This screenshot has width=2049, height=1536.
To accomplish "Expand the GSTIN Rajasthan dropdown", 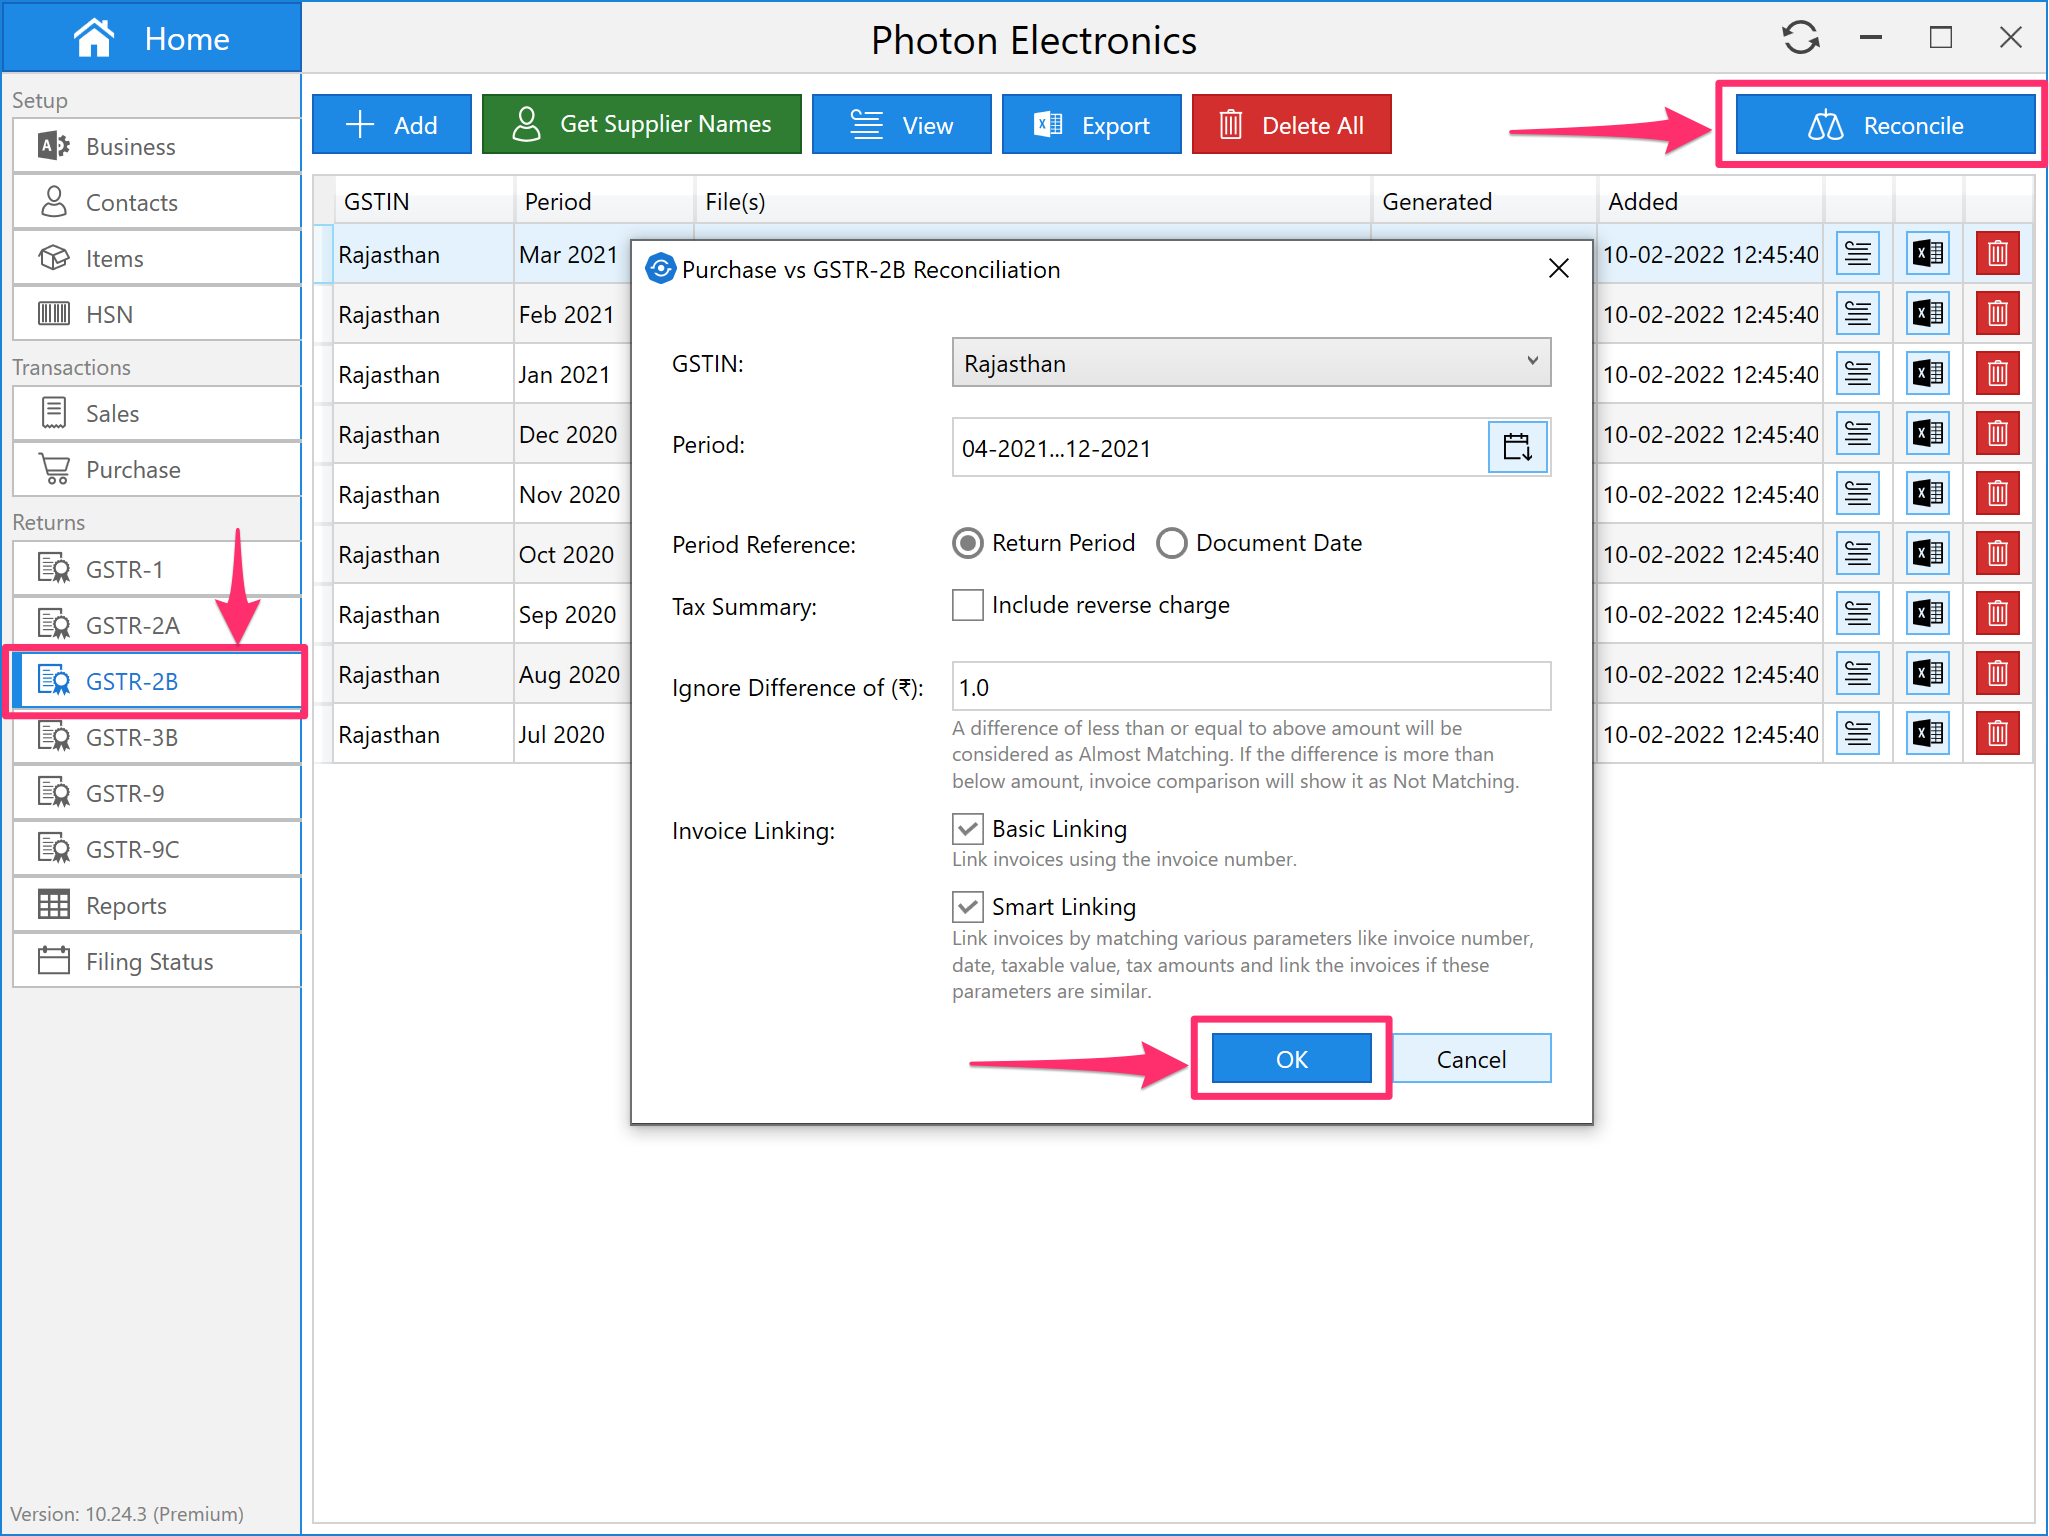I will 1250,363.
